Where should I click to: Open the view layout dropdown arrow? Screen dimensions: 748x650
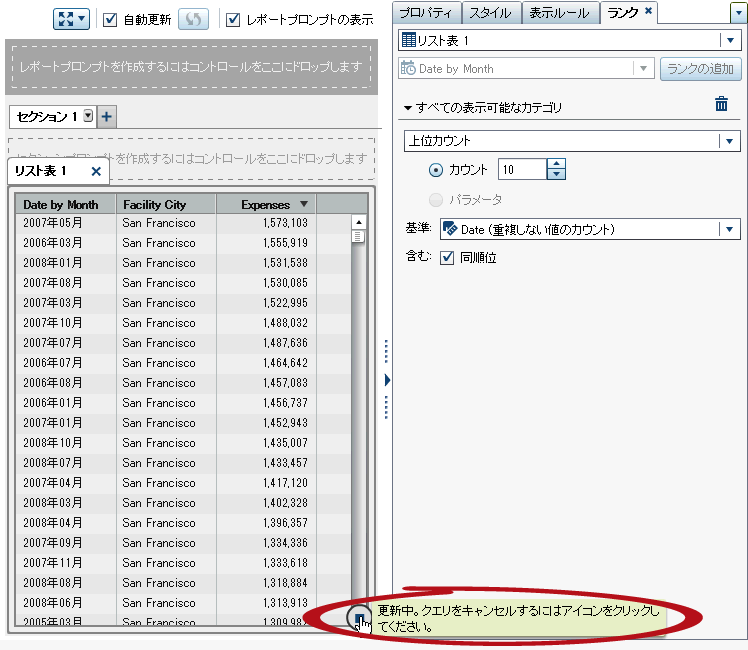(x=82, y=19)
